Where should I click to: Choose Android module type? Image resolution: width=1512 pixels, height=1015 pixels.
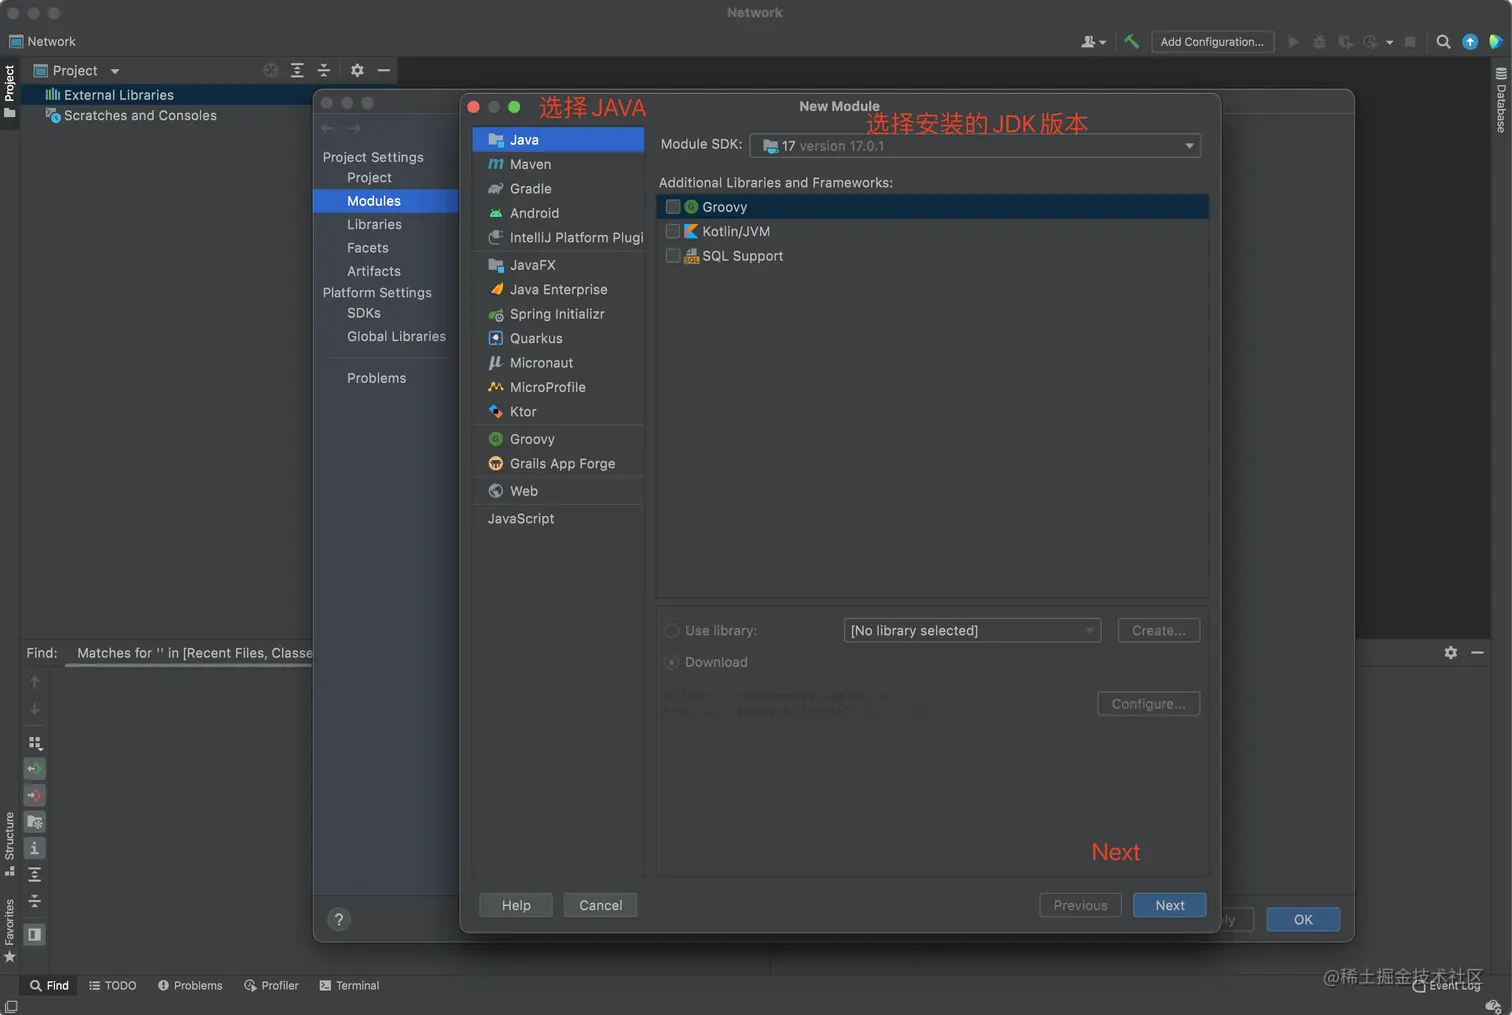point(558,213)
